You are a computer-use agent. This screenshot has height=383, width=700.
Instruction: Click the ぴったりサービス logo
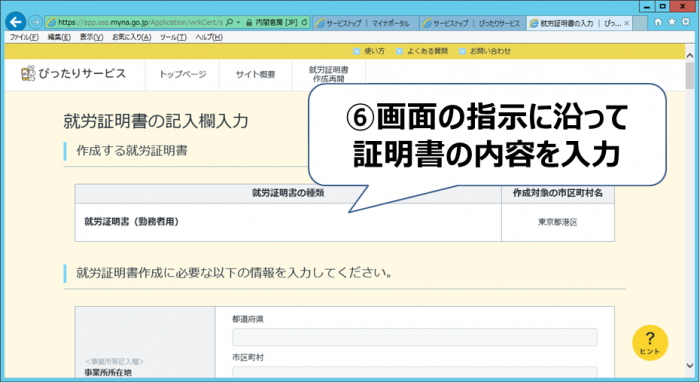[74, 74]
